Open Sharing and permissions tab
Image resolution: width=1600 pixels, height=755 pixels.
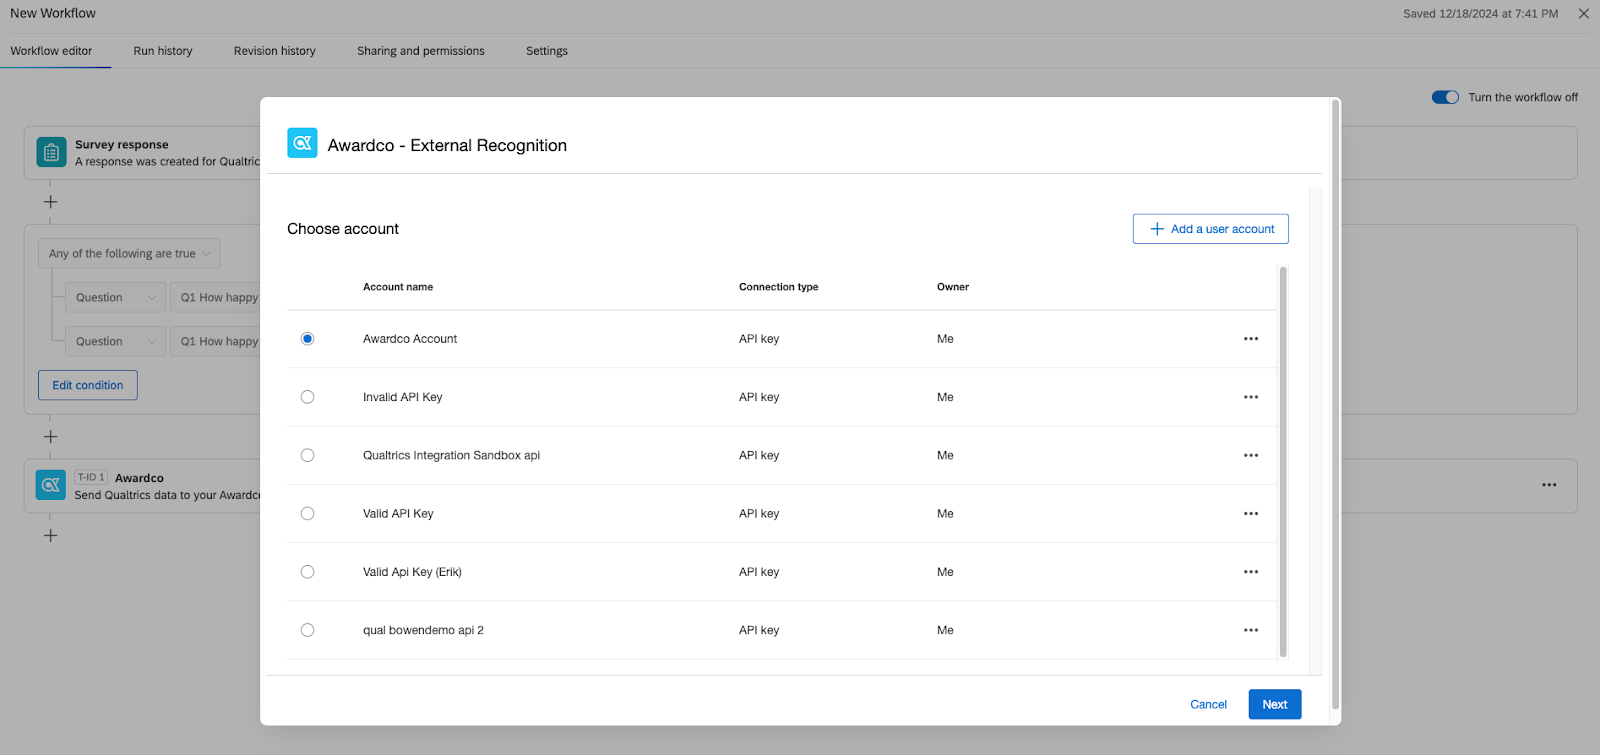pos(420,51)
